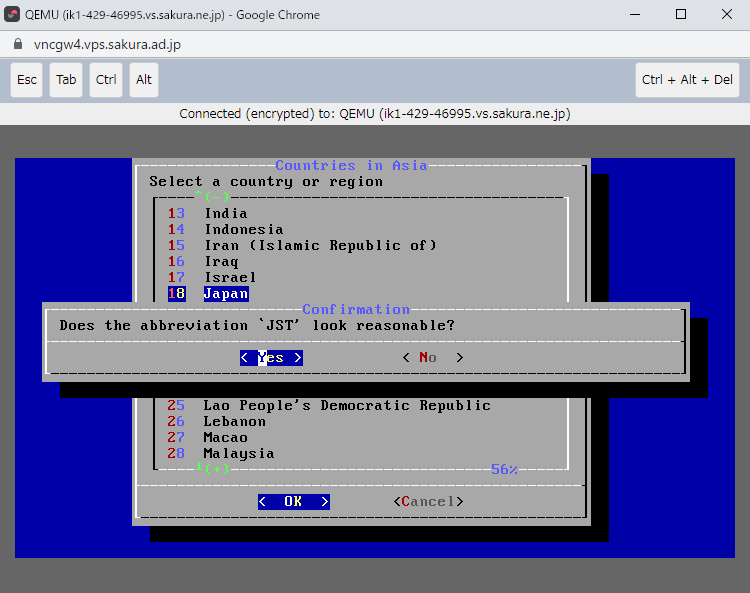Confirm JST abbreviation with Yes
Screen dimensions: 750x593
[271, 358]
